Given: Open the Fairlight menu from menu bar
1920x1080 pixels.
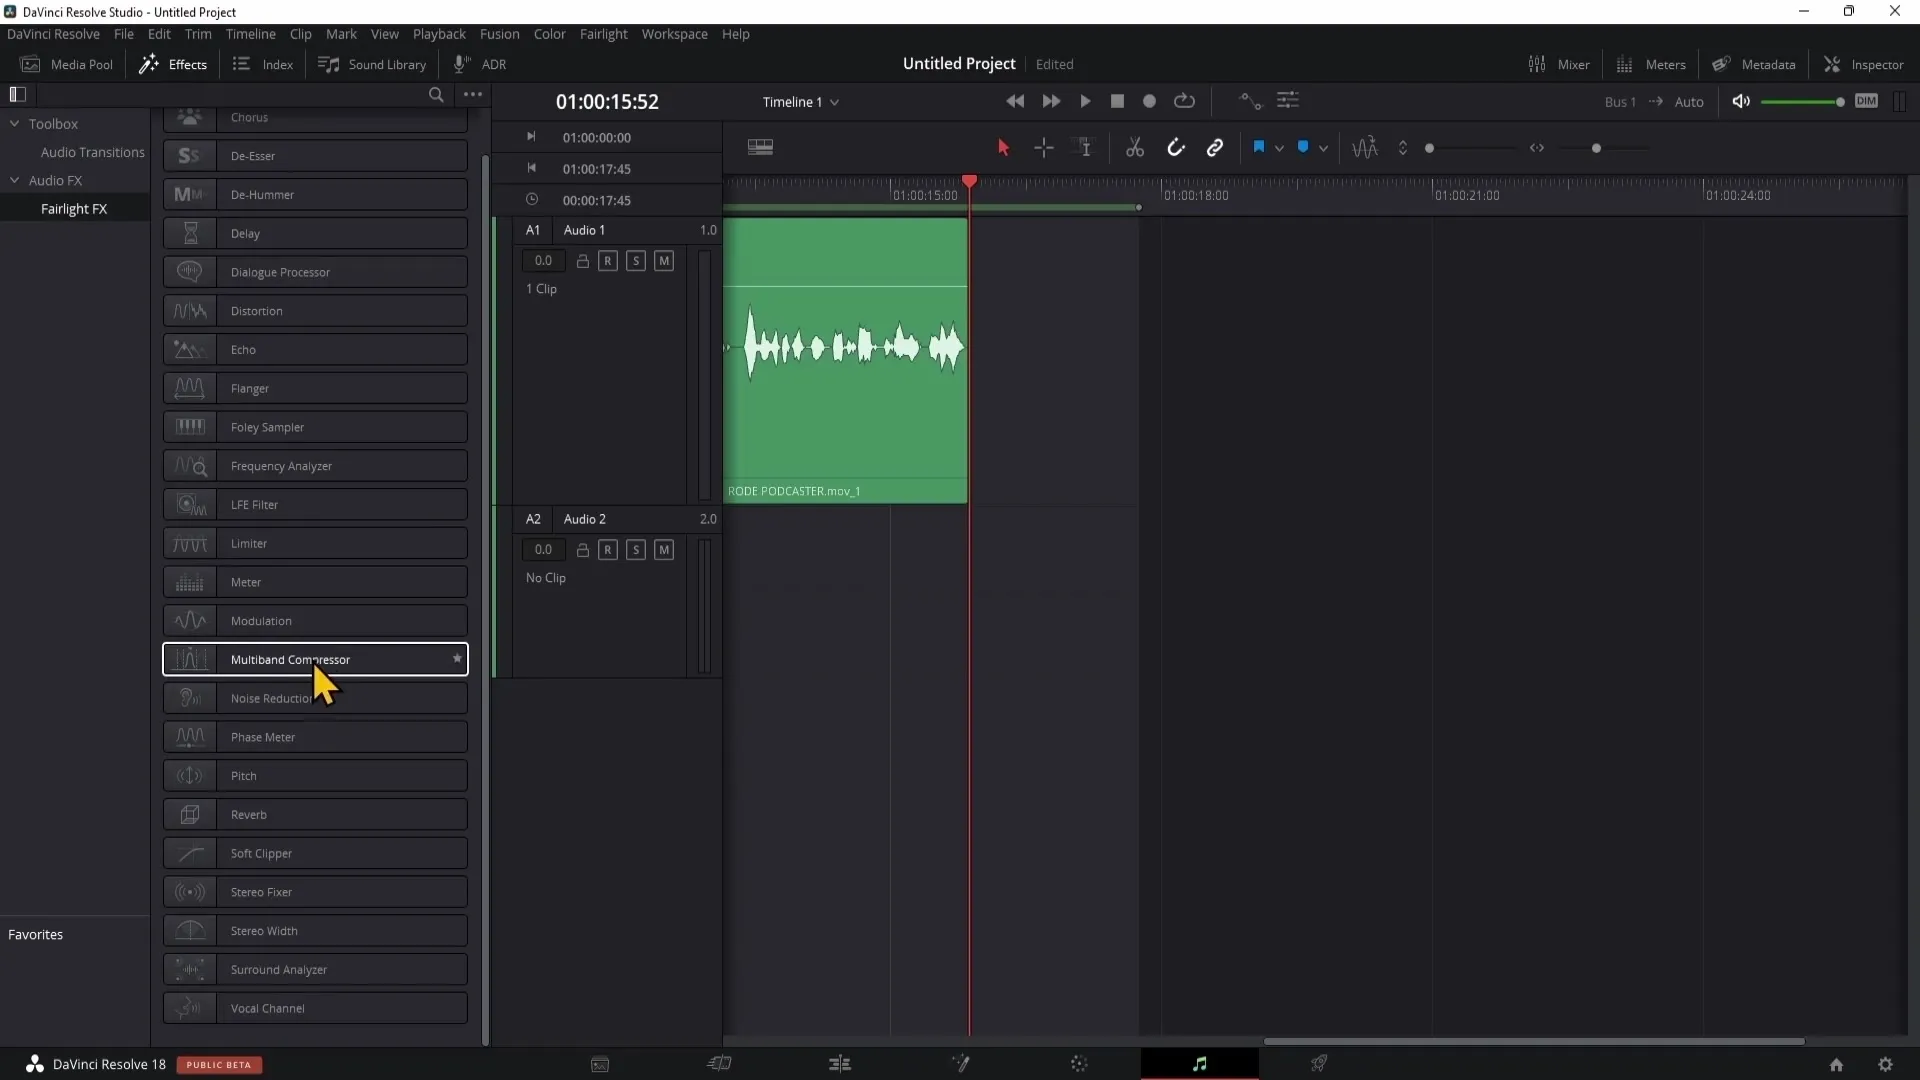Looking at the screenshot, I should [x=603, y=34].
